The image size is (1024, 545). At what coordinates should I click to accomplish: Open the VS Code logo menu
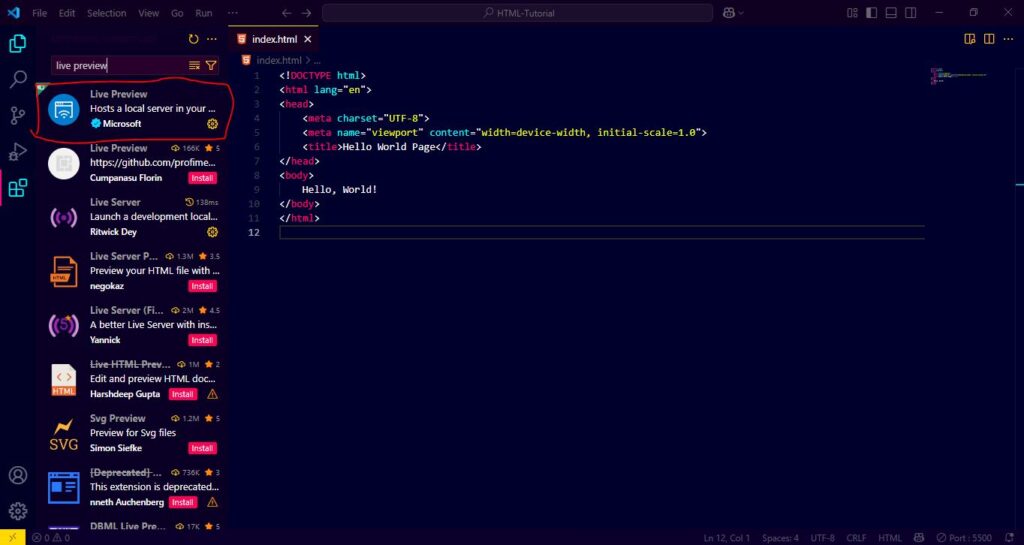(14, 13)
